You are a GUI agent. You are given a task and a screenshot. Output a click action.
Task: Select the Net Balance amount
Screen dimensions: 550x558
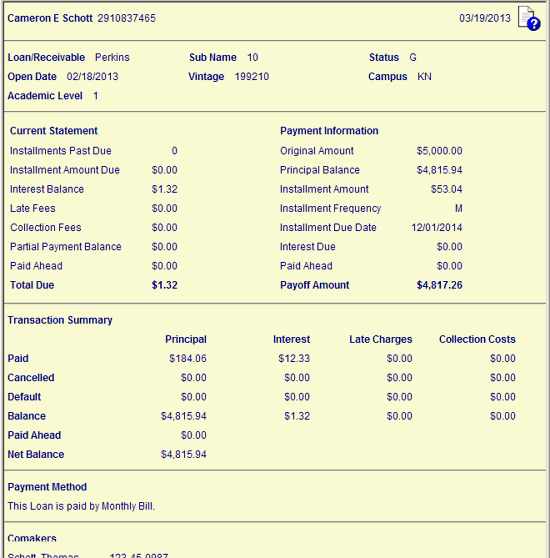[184, 454]
